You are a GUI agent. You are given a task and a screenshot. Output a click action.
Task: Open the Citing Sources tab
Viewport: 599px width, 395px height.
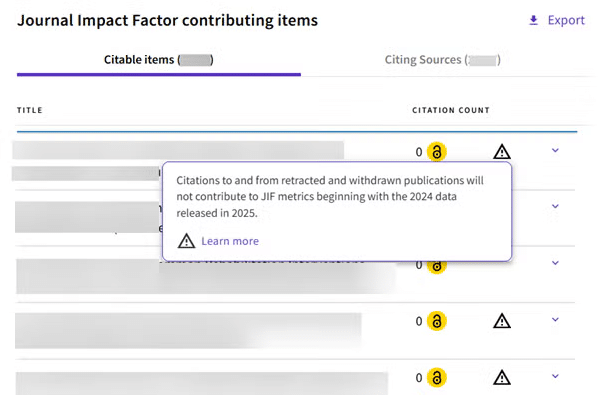pyautogui.click(x=442, y=60)
